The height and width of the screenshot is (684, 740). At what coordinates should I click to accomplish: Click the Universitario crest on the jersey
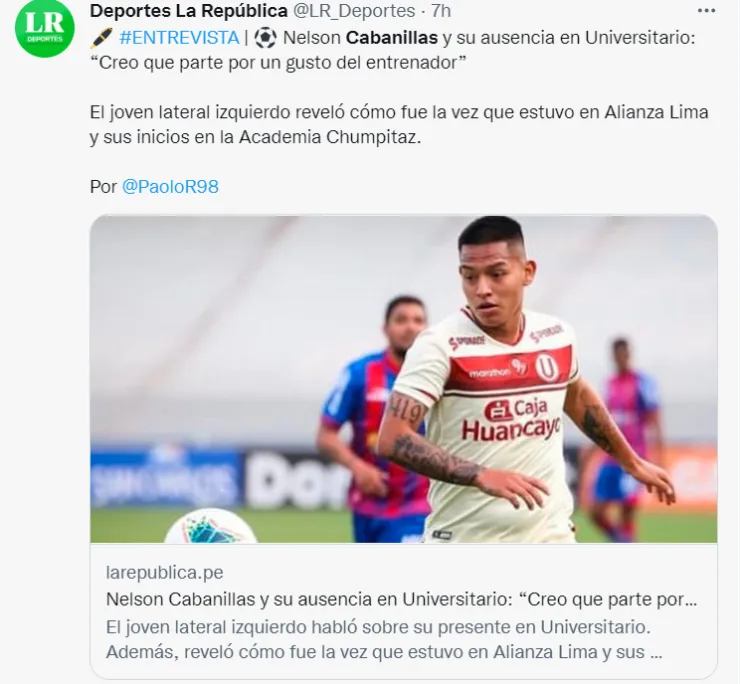click(x=544, y=366)
